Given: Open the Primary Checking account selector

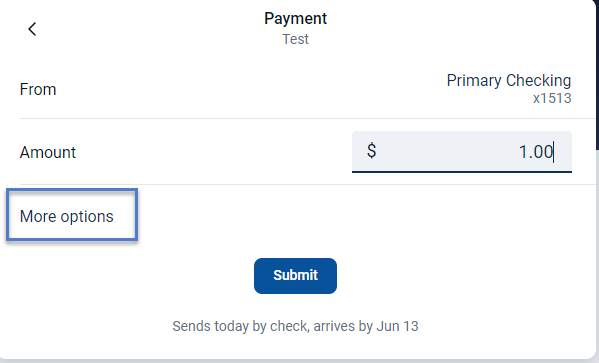Looking at the screenshot, I should click(508, 89).
